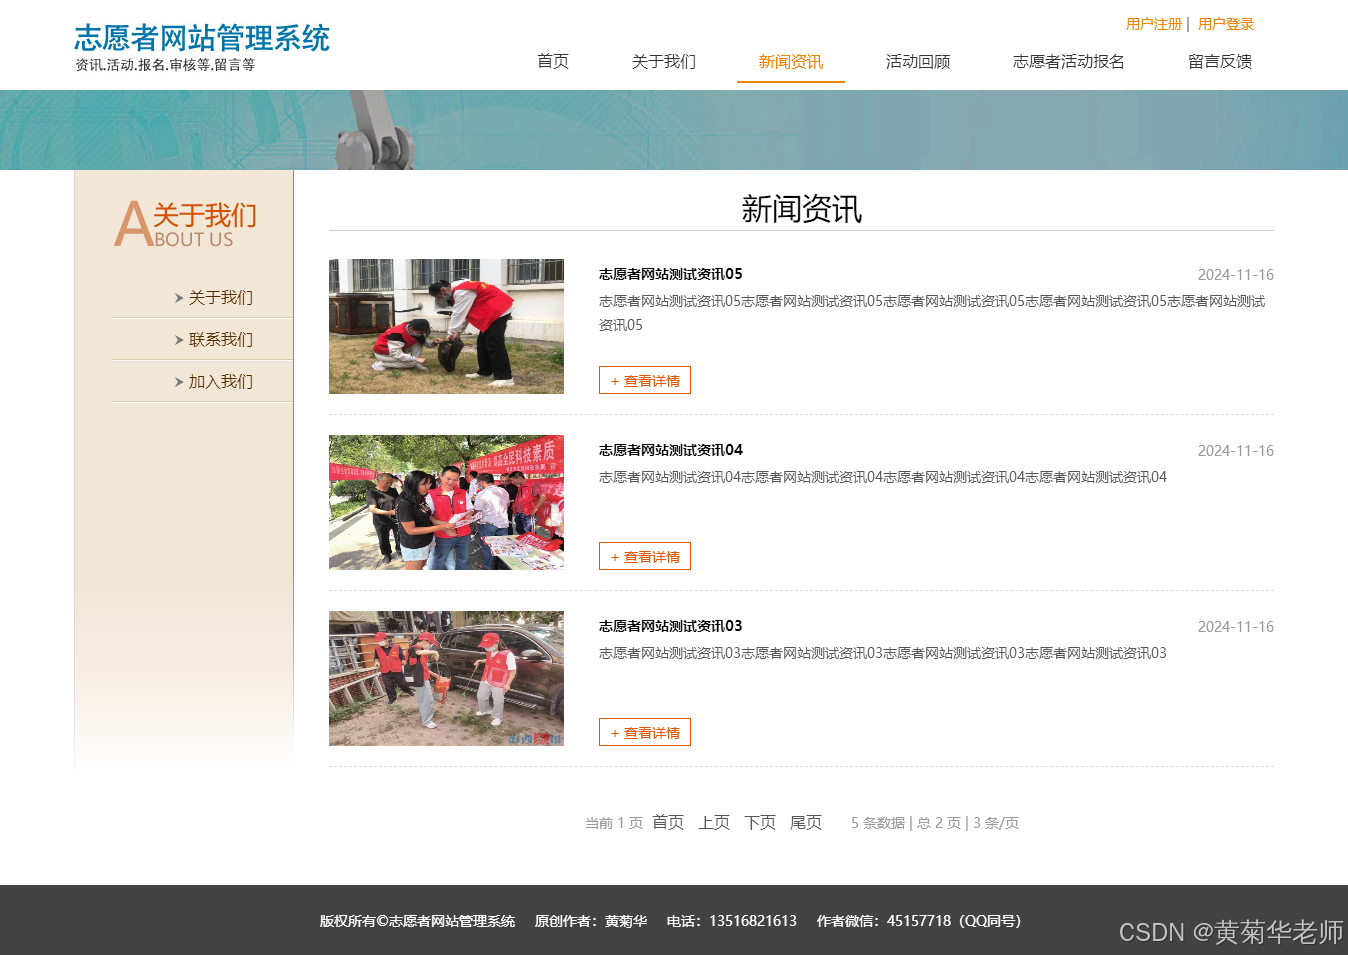
Task: Open thumbnail of 志愿者网站测试资讯03
Action: pyautogui.click(x=446, y=679)
